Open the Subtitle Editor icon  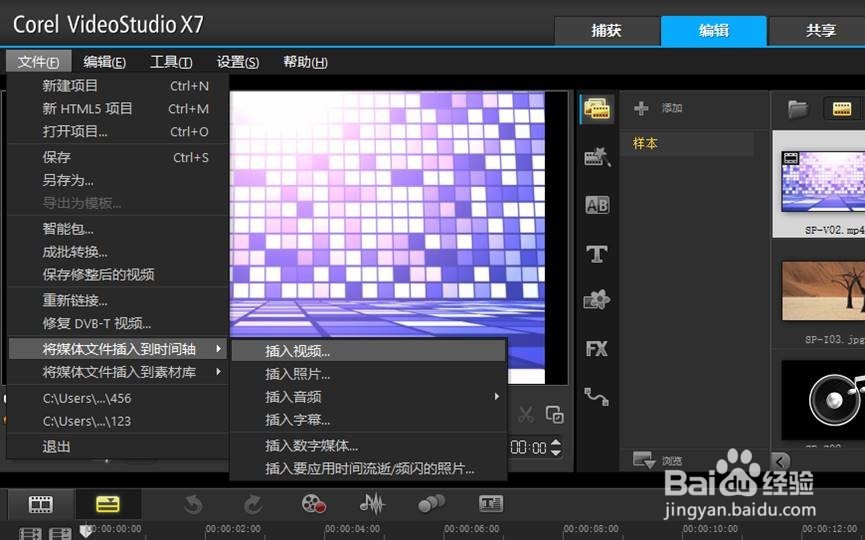[491, 503]
